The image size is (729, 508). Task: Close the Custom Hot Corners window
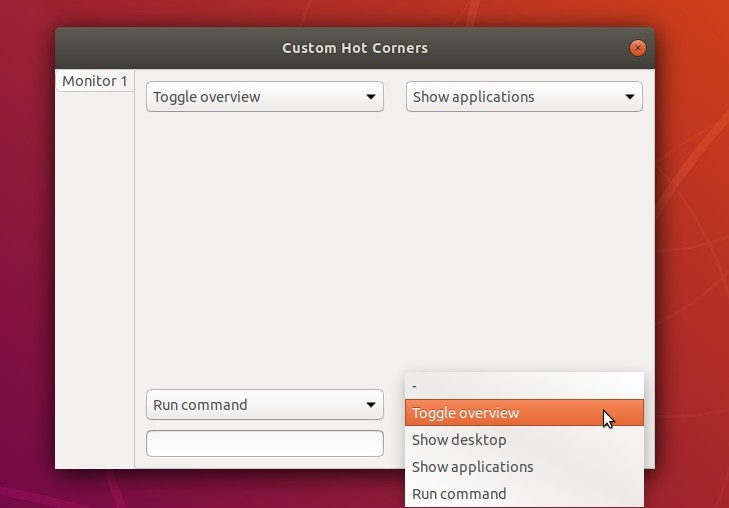click(637, 48)
